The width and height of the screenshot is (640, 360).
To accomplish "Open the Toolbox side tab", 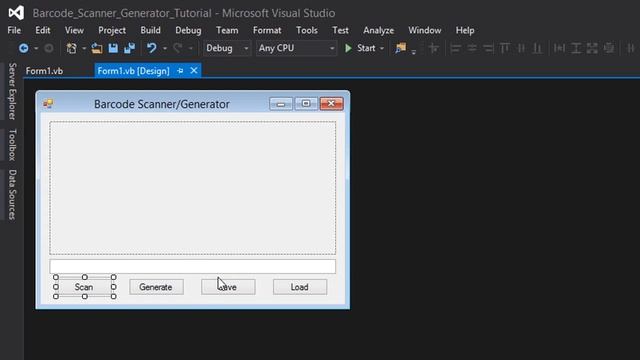I will (13, 144).
